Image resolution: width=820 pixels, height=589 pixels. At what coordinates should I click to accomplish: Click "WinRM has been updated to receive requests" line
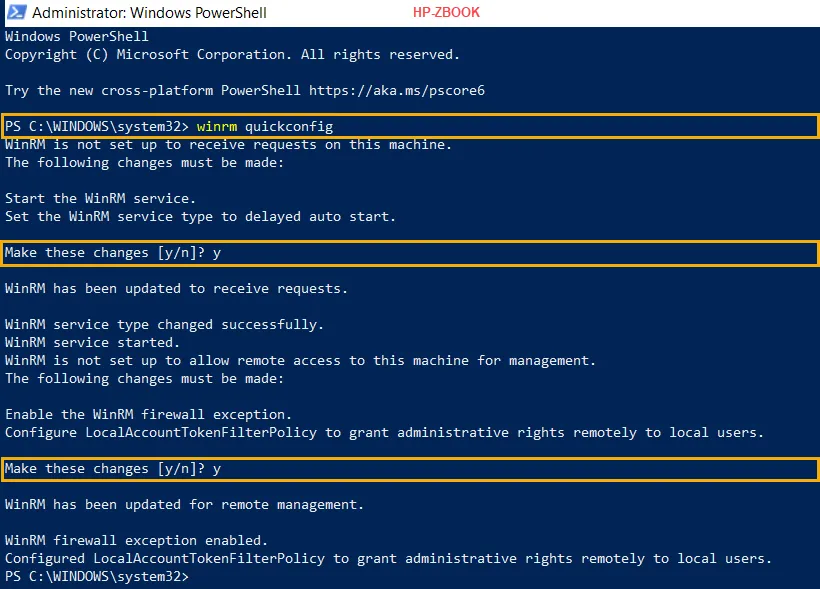176,289
